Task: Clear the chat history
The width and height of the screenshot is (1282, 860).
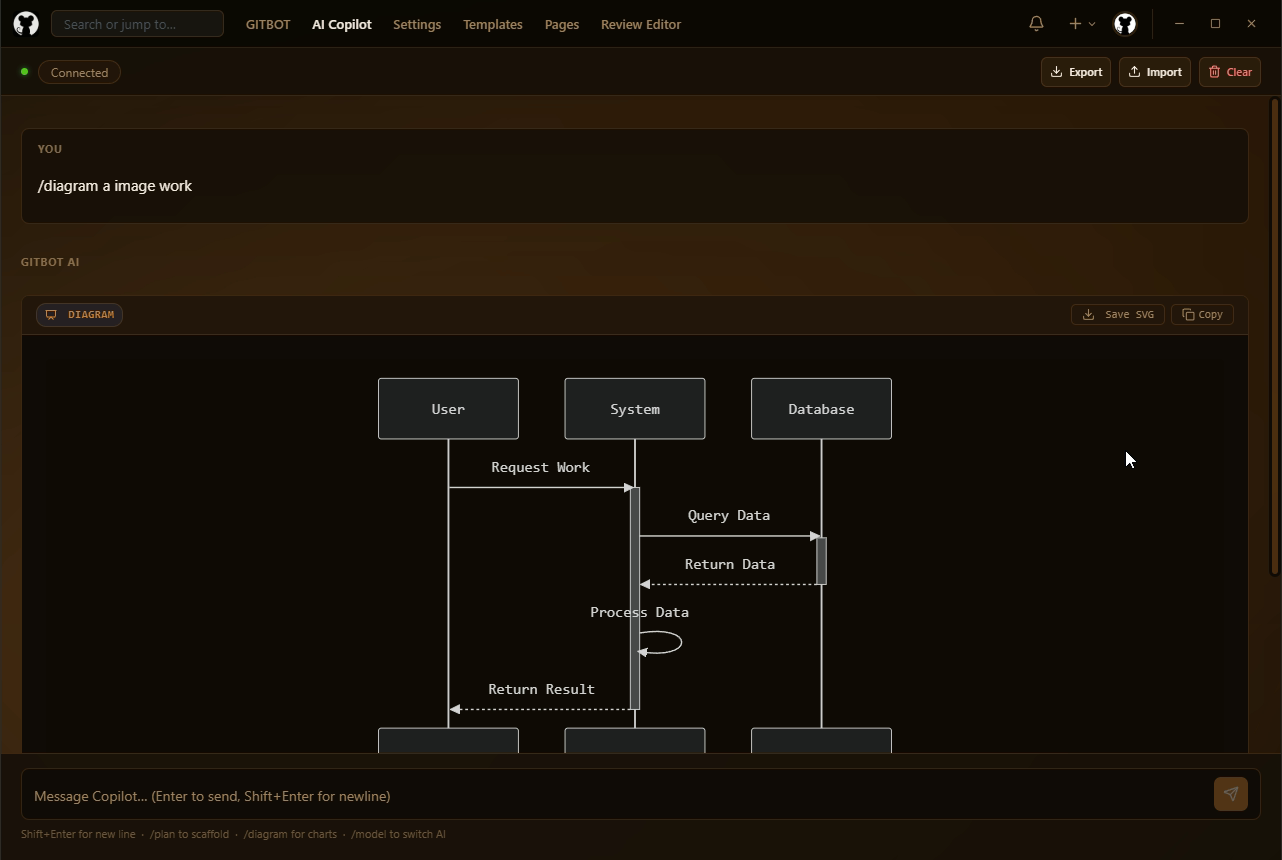Action: pos(1229,72)
